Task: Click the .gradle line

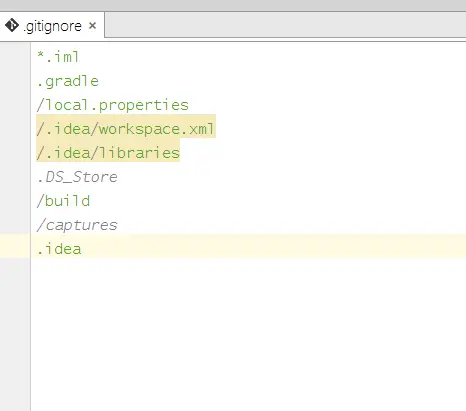Action: (68, 81)
